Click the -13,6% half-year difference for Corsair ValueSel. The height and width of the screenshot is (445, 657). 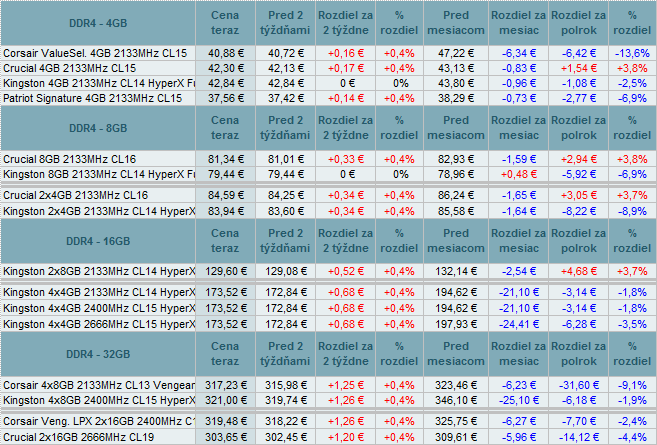pos(632,53)
